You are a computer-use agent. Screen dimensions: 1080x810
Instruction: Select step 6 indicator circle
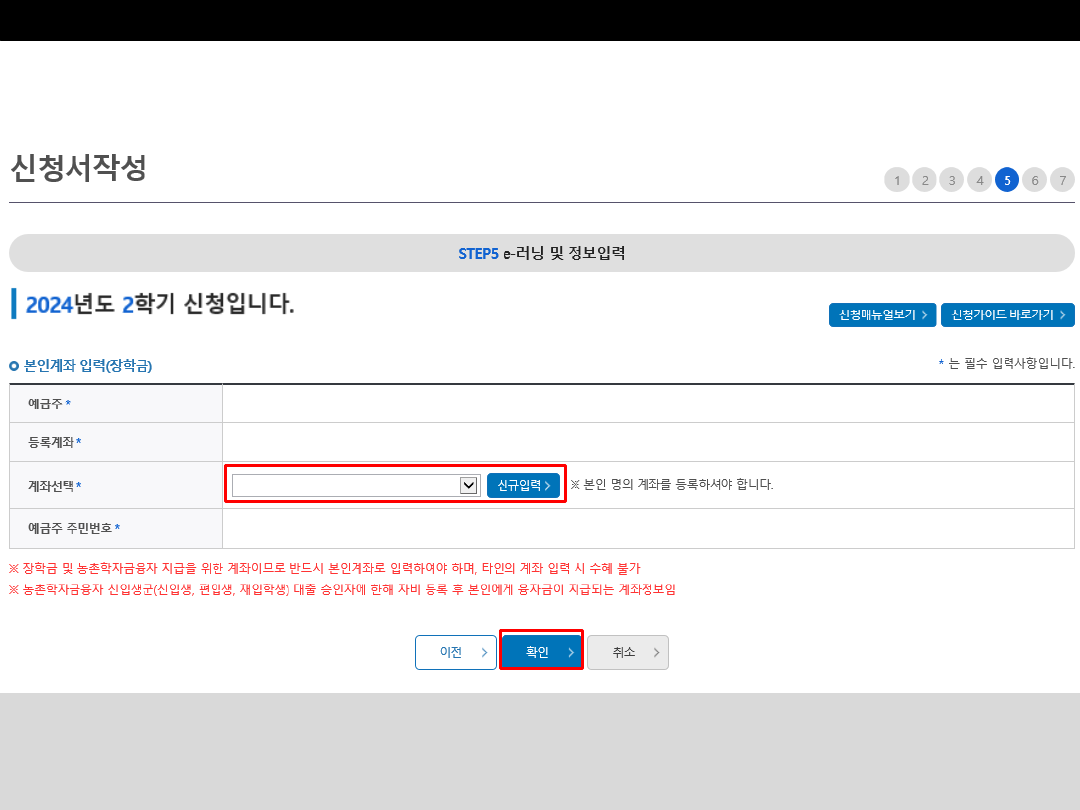tap(1035, 180)
